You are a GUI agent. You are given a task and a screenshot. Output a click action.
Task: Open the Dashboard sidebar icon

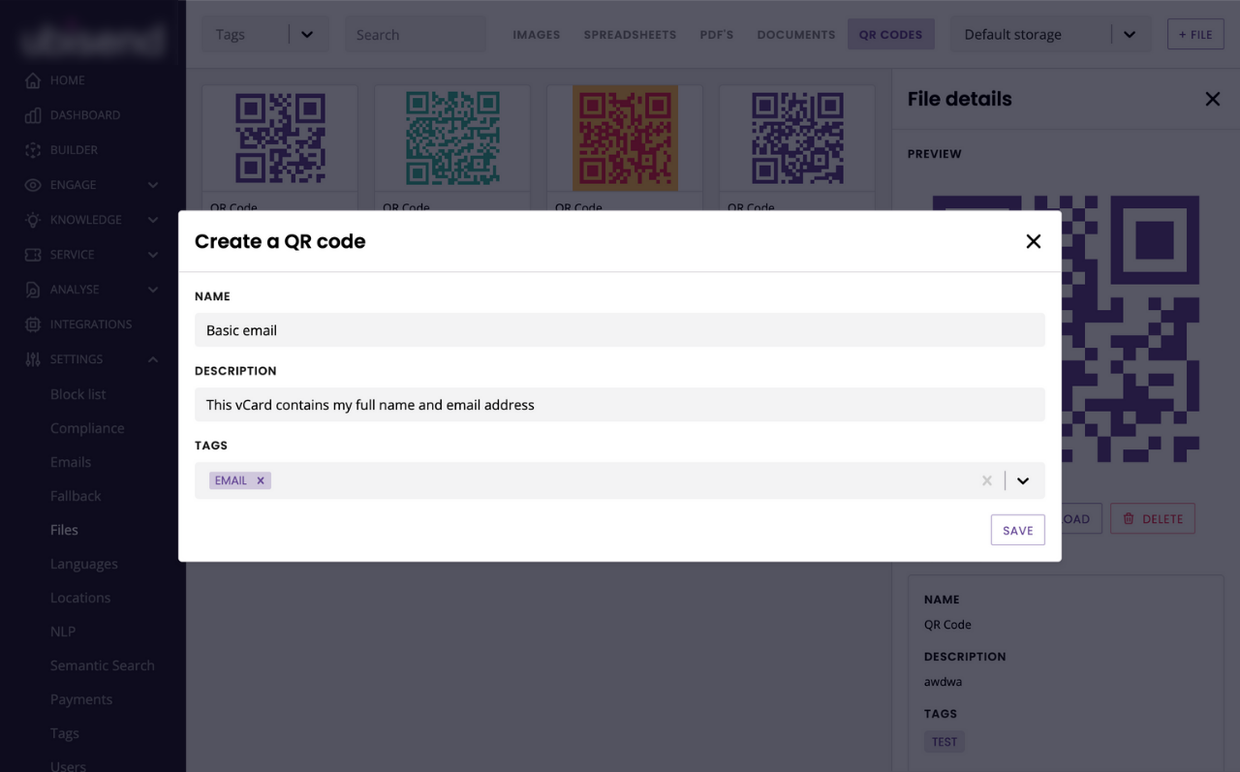33,115
